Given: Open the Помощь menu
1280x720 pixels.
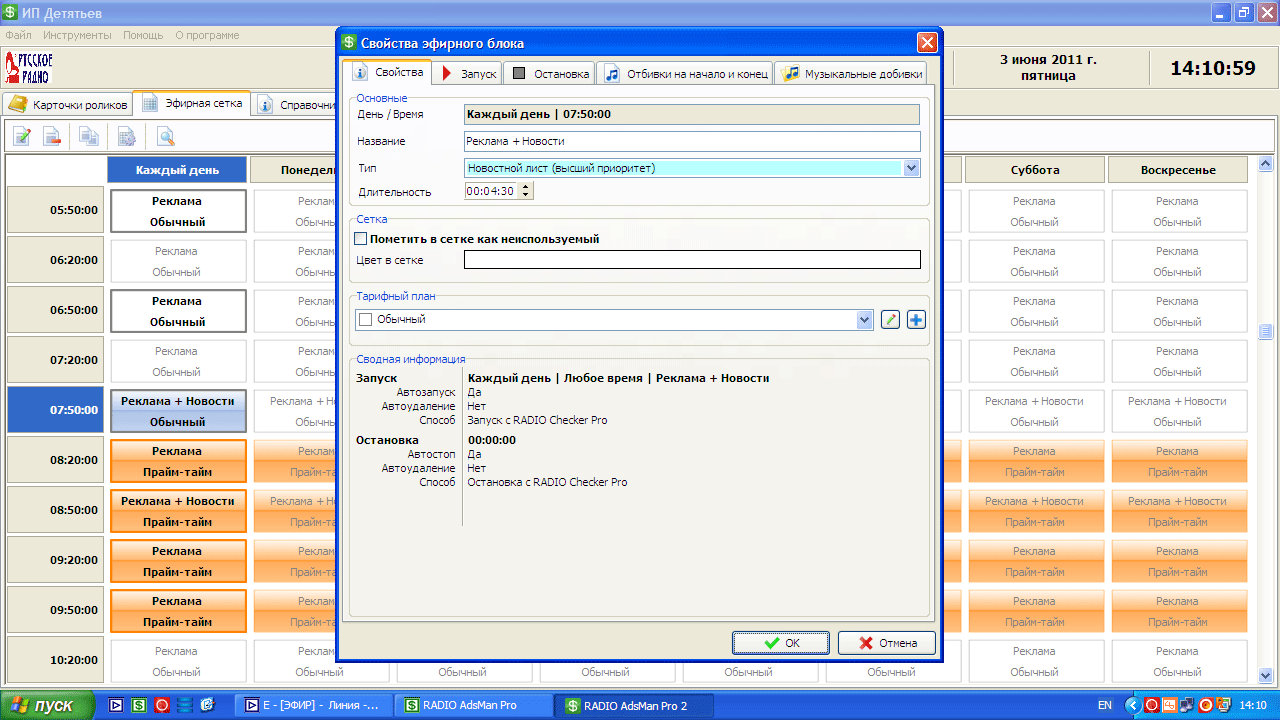Looking at the screenshot, I should (x=143, y=35).
